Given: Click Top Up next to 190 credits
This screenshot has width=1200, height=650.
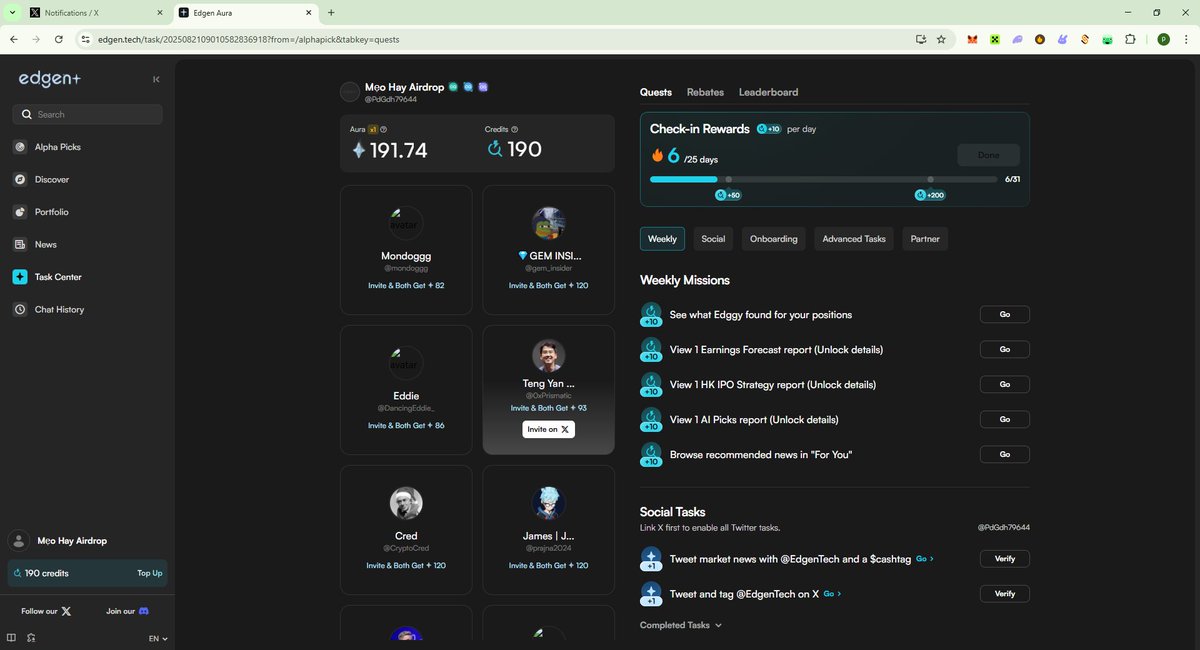Looking at the screenshot, I should (x=149, y=574).
